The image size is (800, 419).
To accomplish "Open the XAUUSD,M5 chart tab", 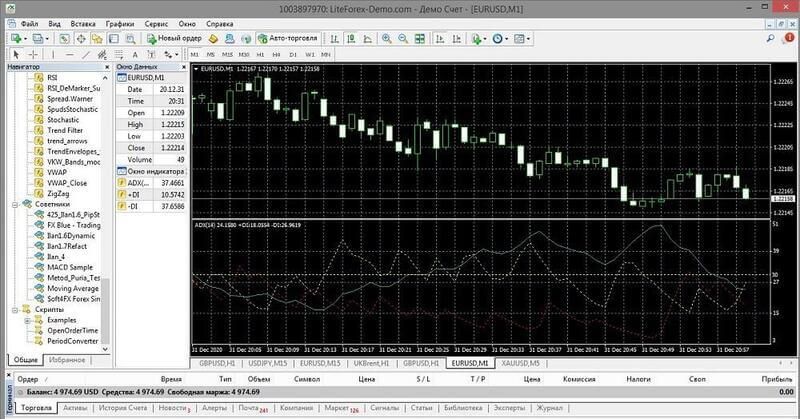I will click(x=520, y=363).
